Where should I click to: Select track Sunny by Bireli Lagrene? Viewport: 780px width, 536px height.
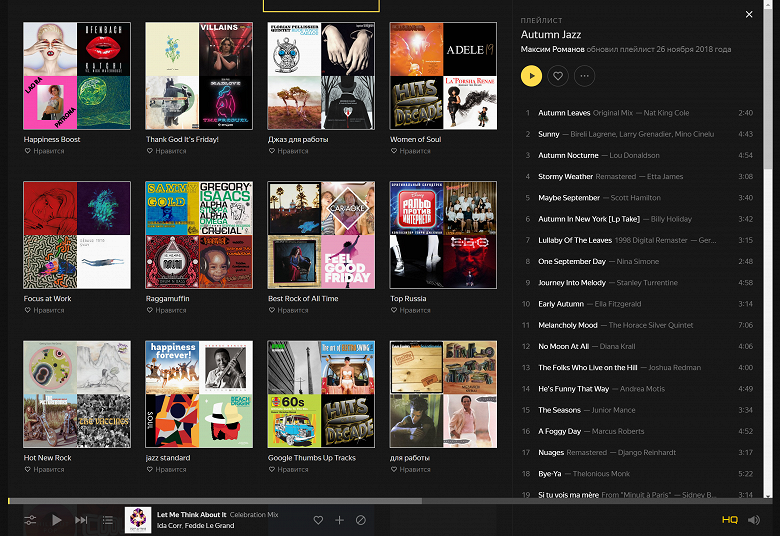coord(639,134)
